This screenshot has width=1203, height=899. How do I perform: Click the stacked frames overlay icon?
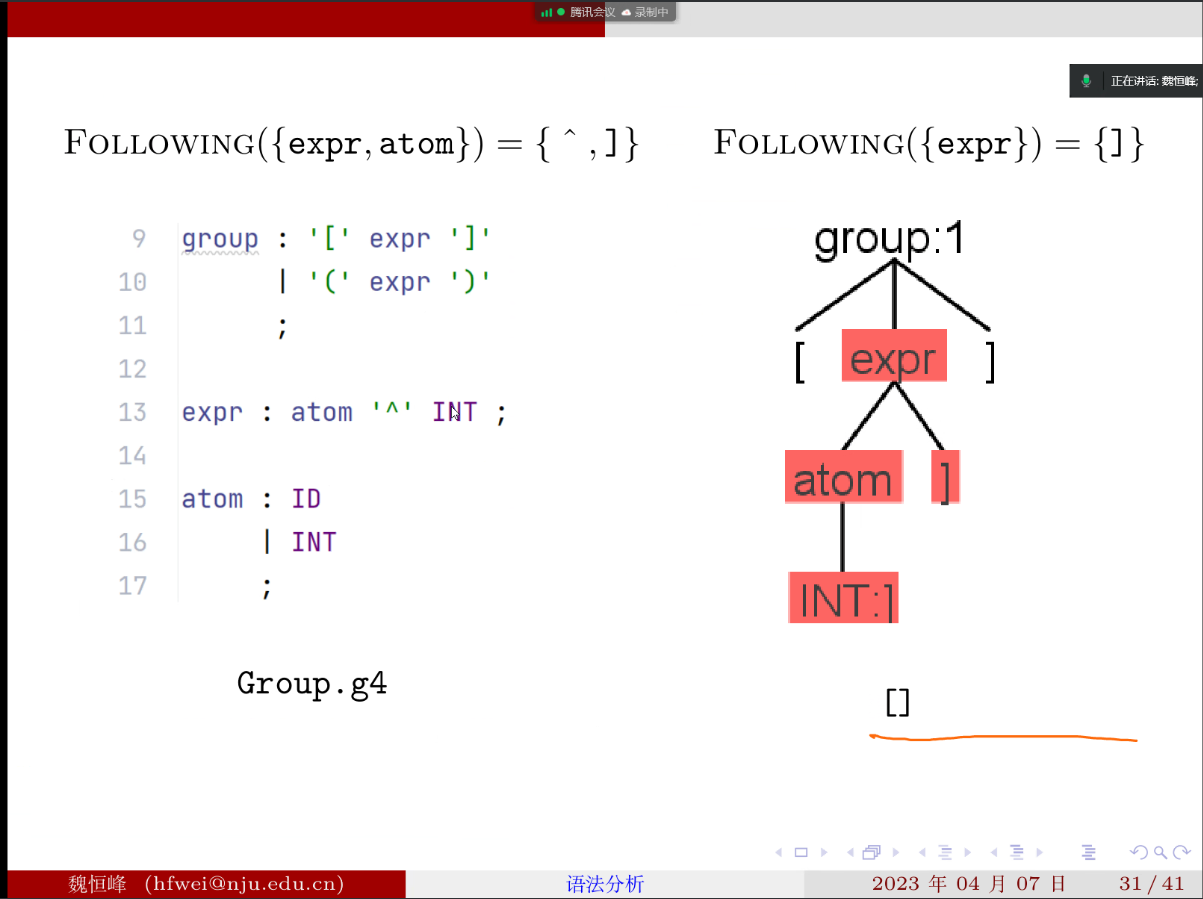click(872, 852)
